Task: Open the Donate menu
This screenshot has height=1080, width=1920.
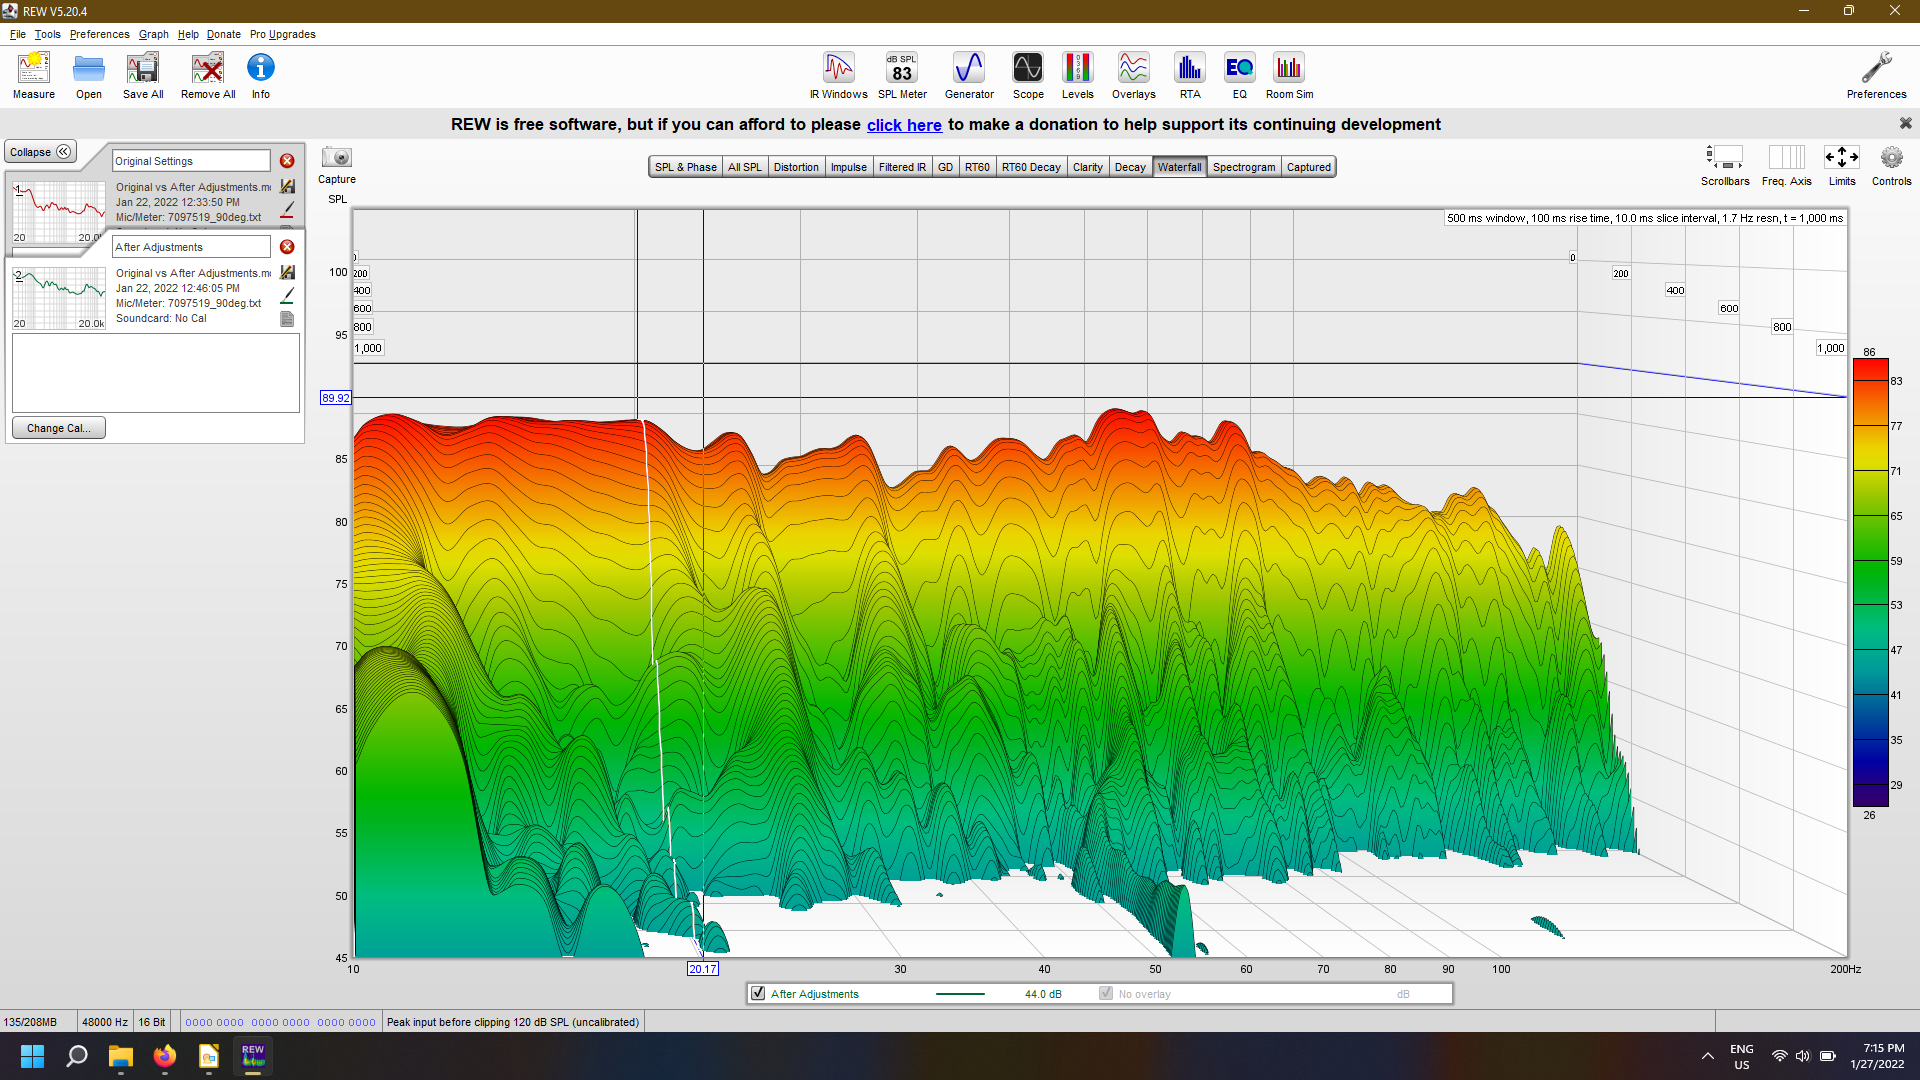Action: (x=224, y=34)
